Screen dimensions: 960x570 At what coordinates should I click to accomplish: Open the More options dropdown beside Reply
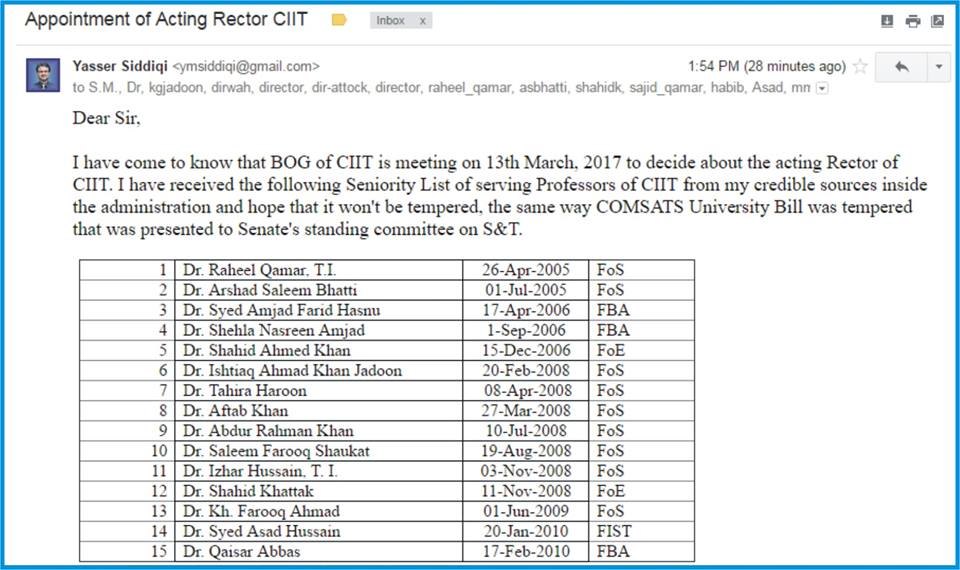coord(939,67)
